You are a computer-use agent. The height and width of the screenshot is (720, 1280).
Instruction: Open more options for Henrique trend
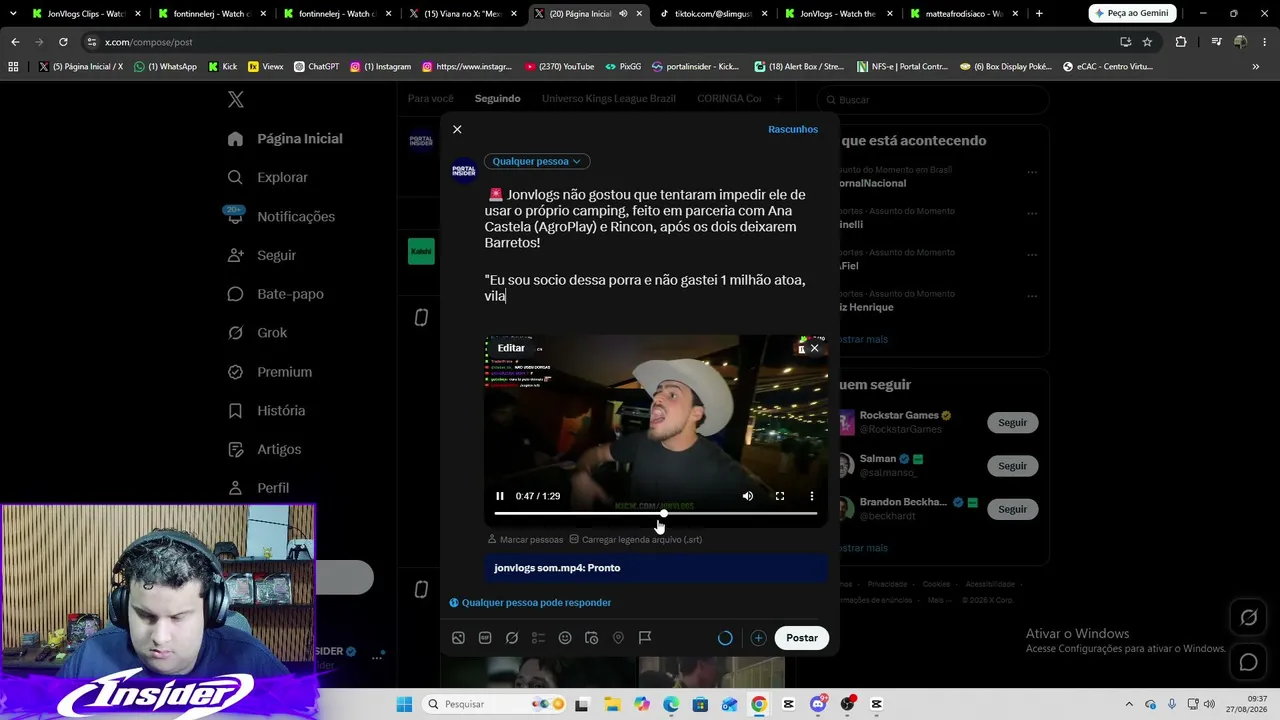(x=1032, y=296)
